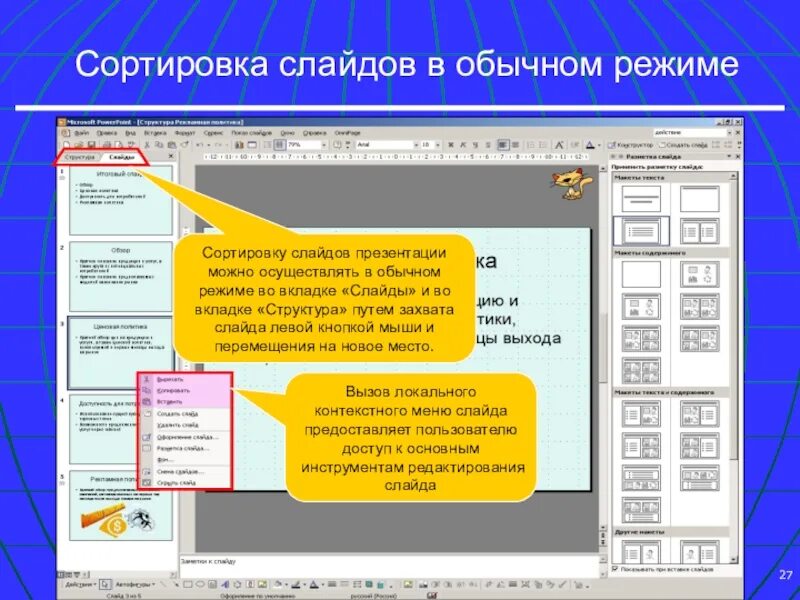Image resolution: width=800 pixels, height=600 pixels.
Task: Open the Arial font name dropdown
Action: (x=416, y=145)
